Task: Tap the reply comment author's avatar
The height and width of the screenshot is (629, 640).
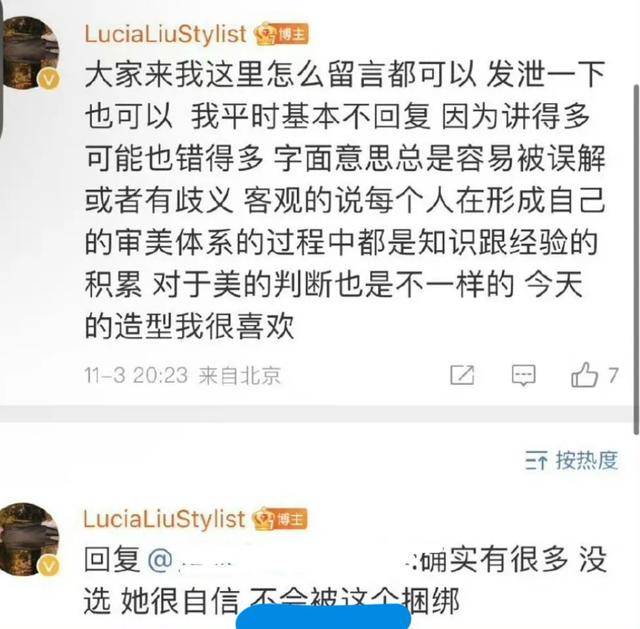Action: 31,539
